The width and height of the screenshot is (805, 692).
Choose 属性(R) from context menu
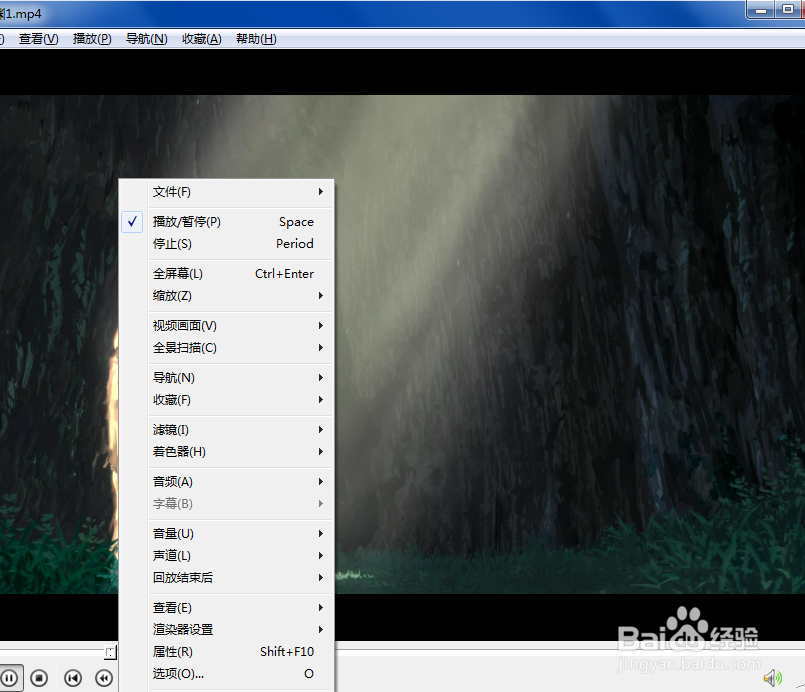226,652
